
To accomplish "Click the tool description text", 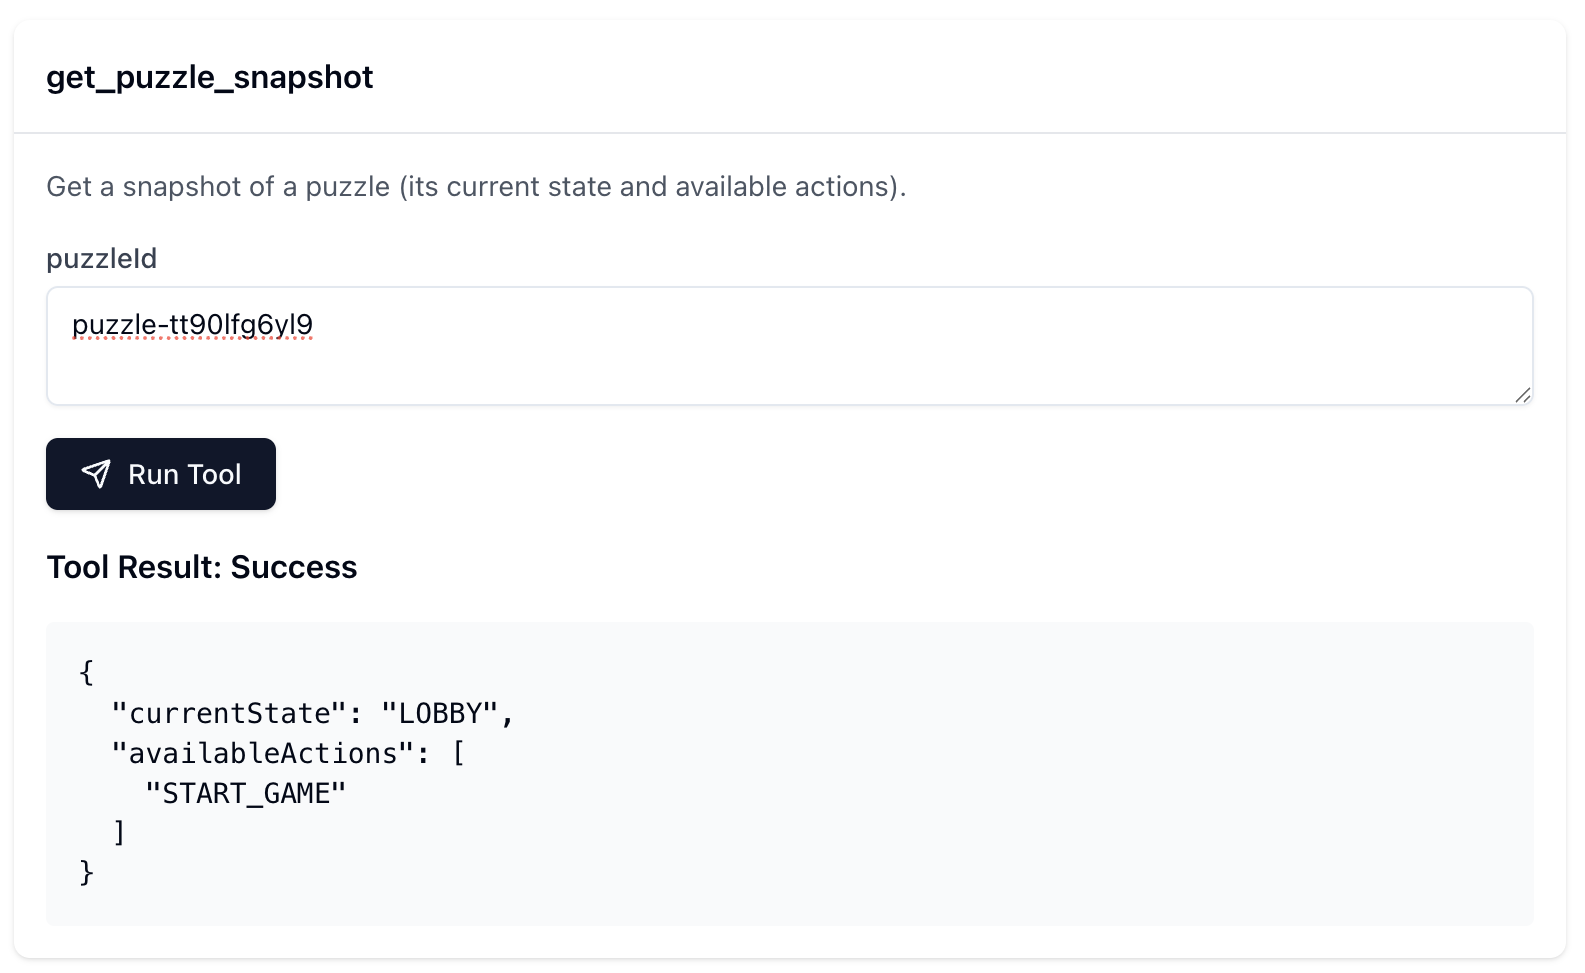I will [476, 186].
